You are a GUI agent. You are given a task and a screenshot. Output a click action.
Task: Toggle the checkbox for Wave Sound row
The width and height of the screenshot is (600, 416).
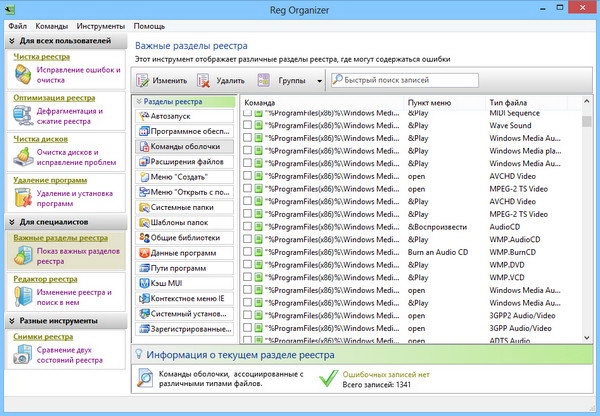(247, 127)
